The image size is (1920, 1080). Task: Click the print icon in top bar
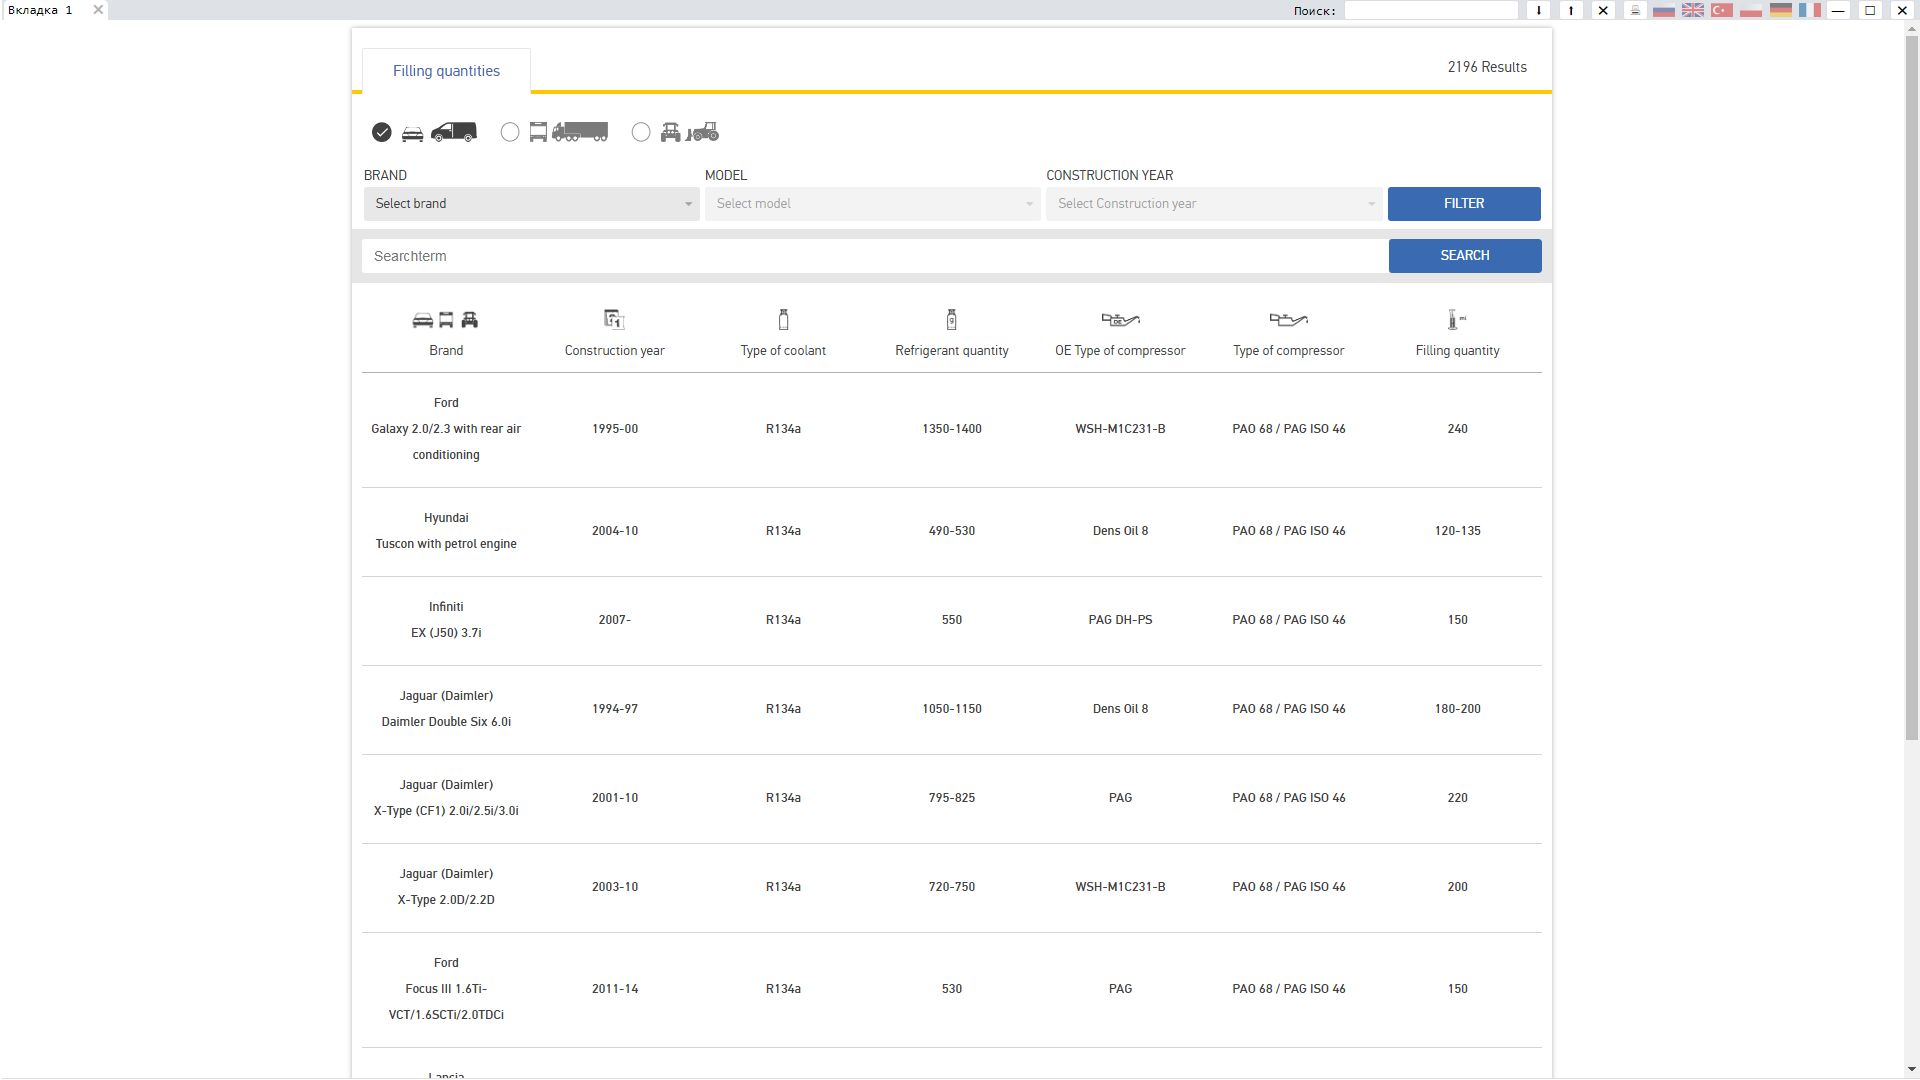pos(1635,10)
